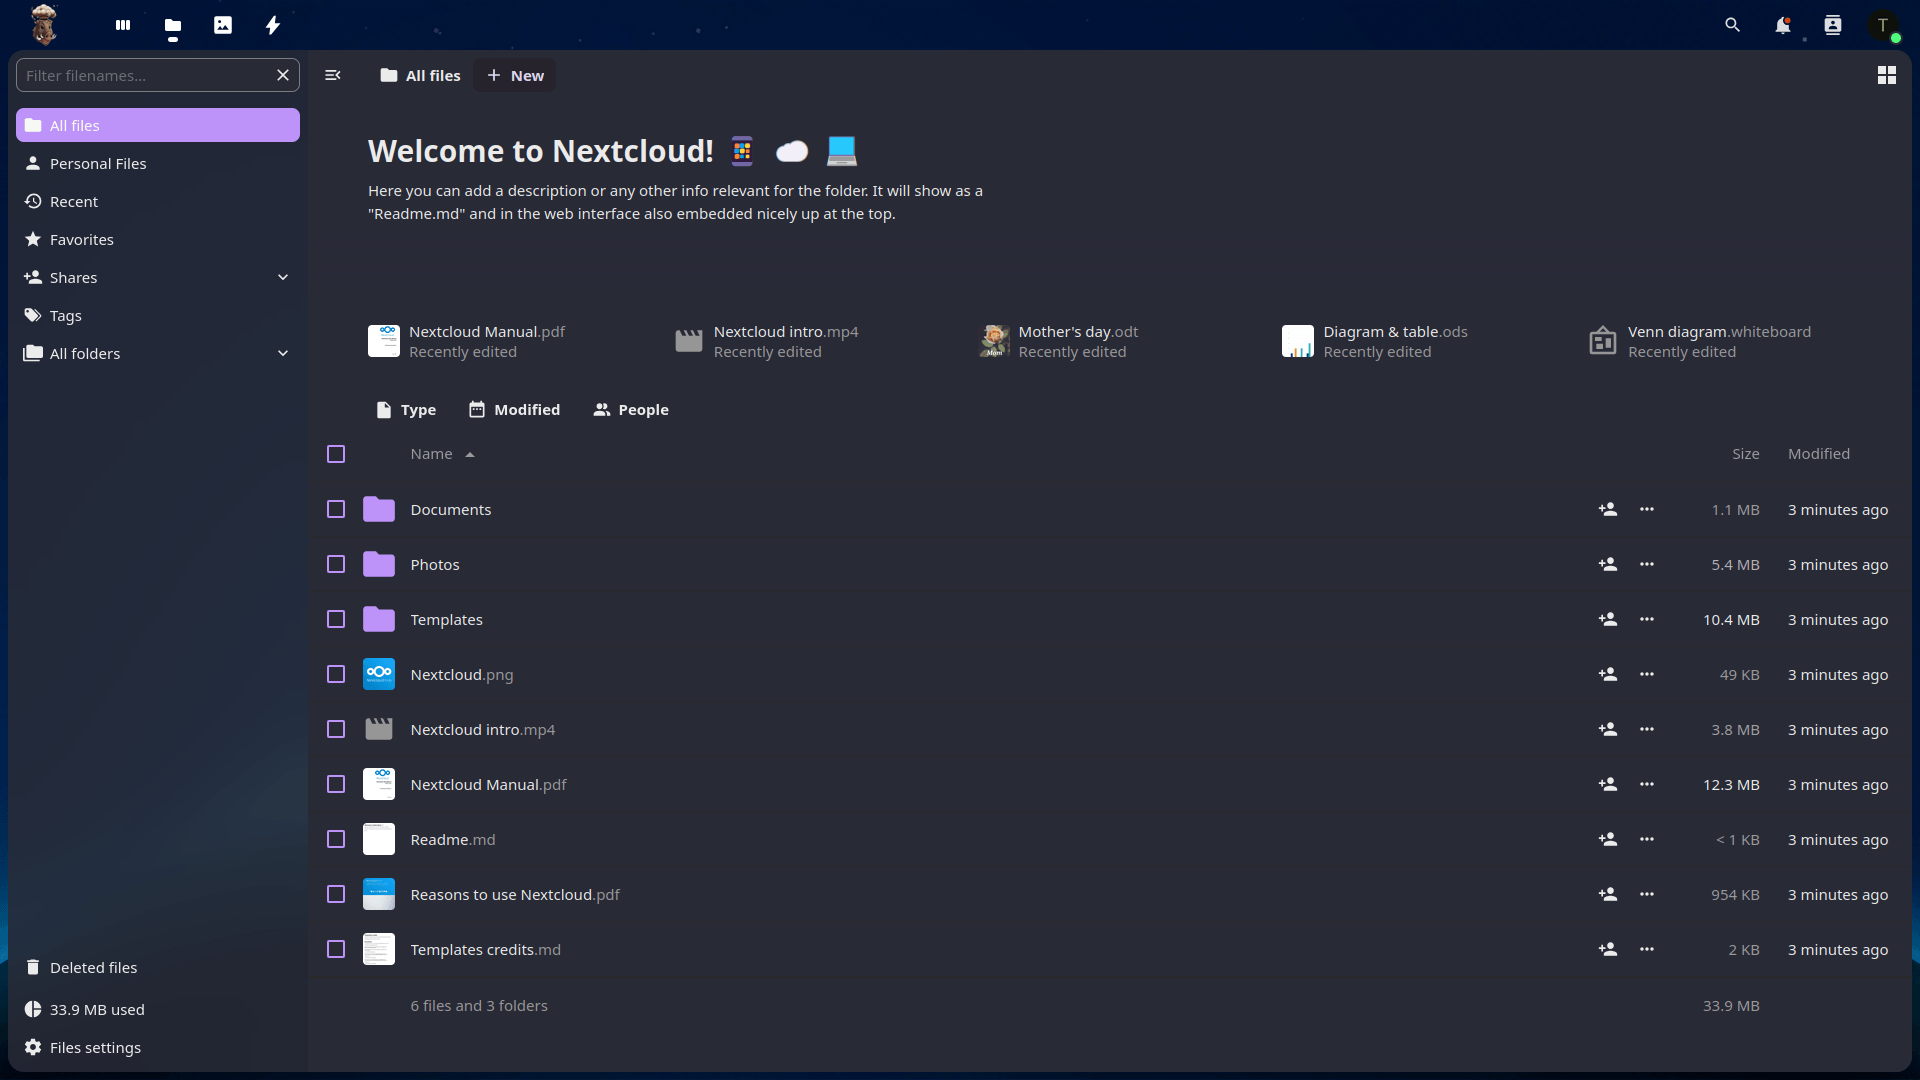1920x1080 pixels.
Task: Switch to grid view
Action: (x=1887, y=75)
